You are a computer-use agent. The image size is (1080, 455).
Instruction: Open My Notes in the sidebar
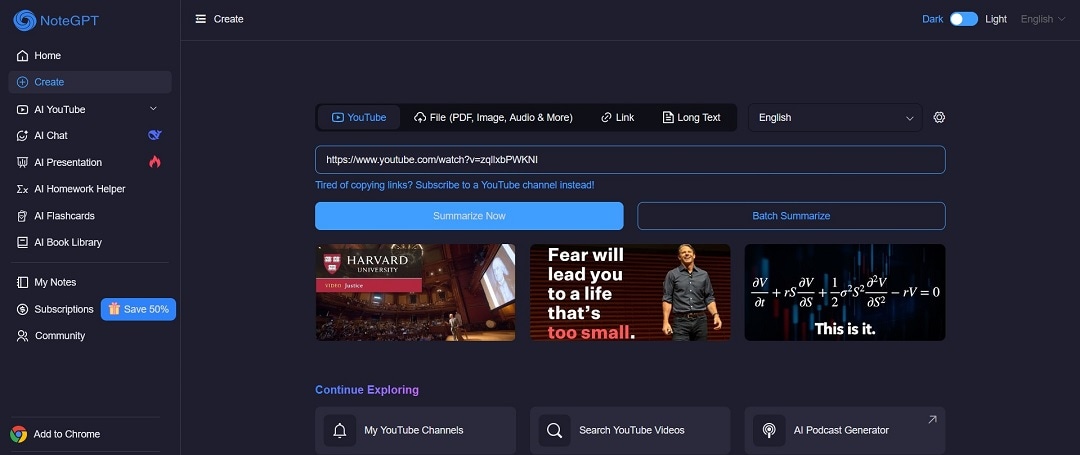(90, 282)
